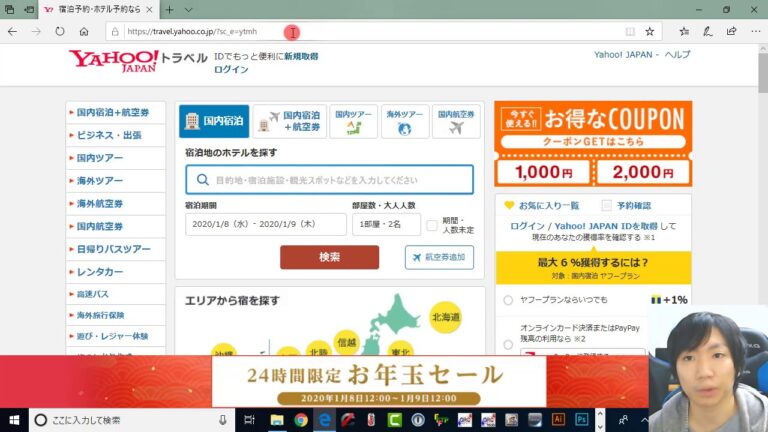This screenshot has width=768, height=432.
Task: Open the ログイン link in header
Action: [x=231, y=70]
